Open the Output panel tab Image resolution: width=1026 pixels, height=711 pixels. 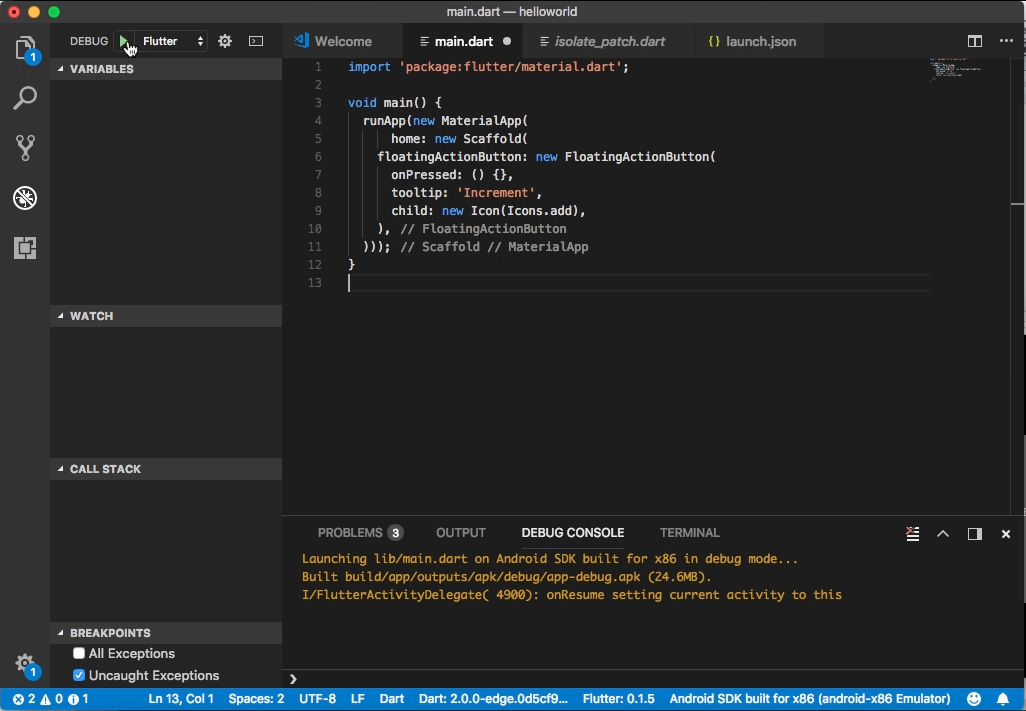click(x=461, y=532)
